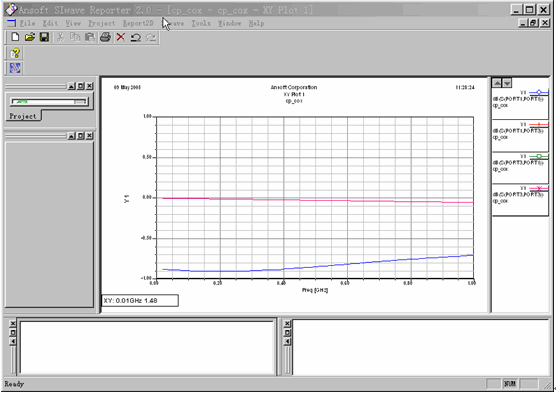Open a file with the folder icon

(30, 37)
